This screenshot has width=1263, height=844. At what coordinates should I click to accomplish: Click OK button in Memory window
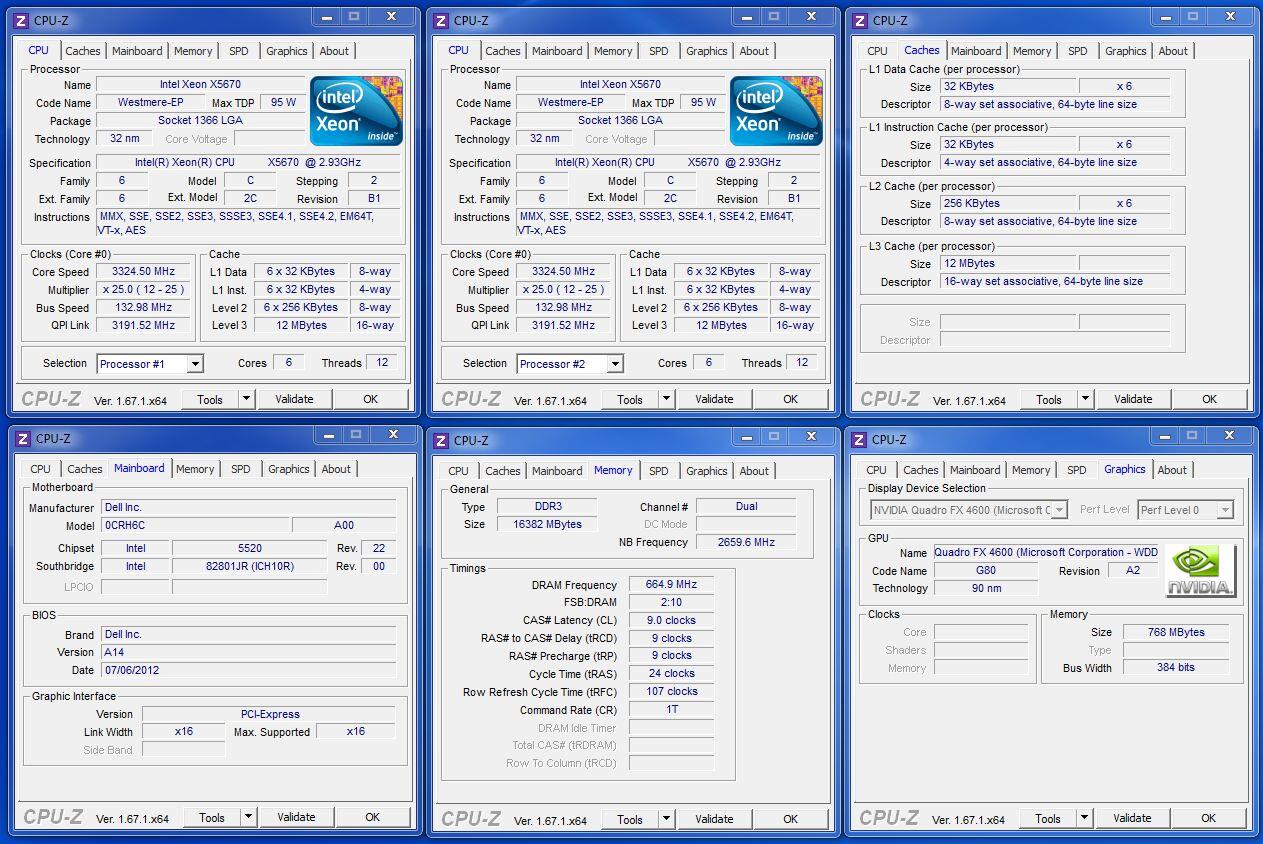click(x=791, y=819)
